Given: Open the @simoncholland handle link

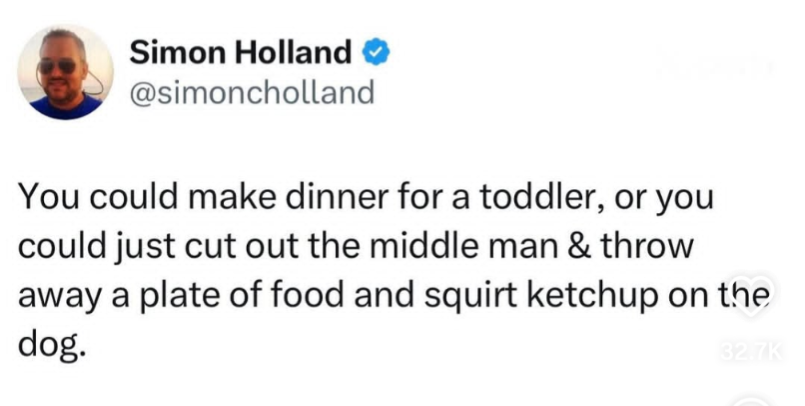Looking at the screenshot, I should coord(252,93).
